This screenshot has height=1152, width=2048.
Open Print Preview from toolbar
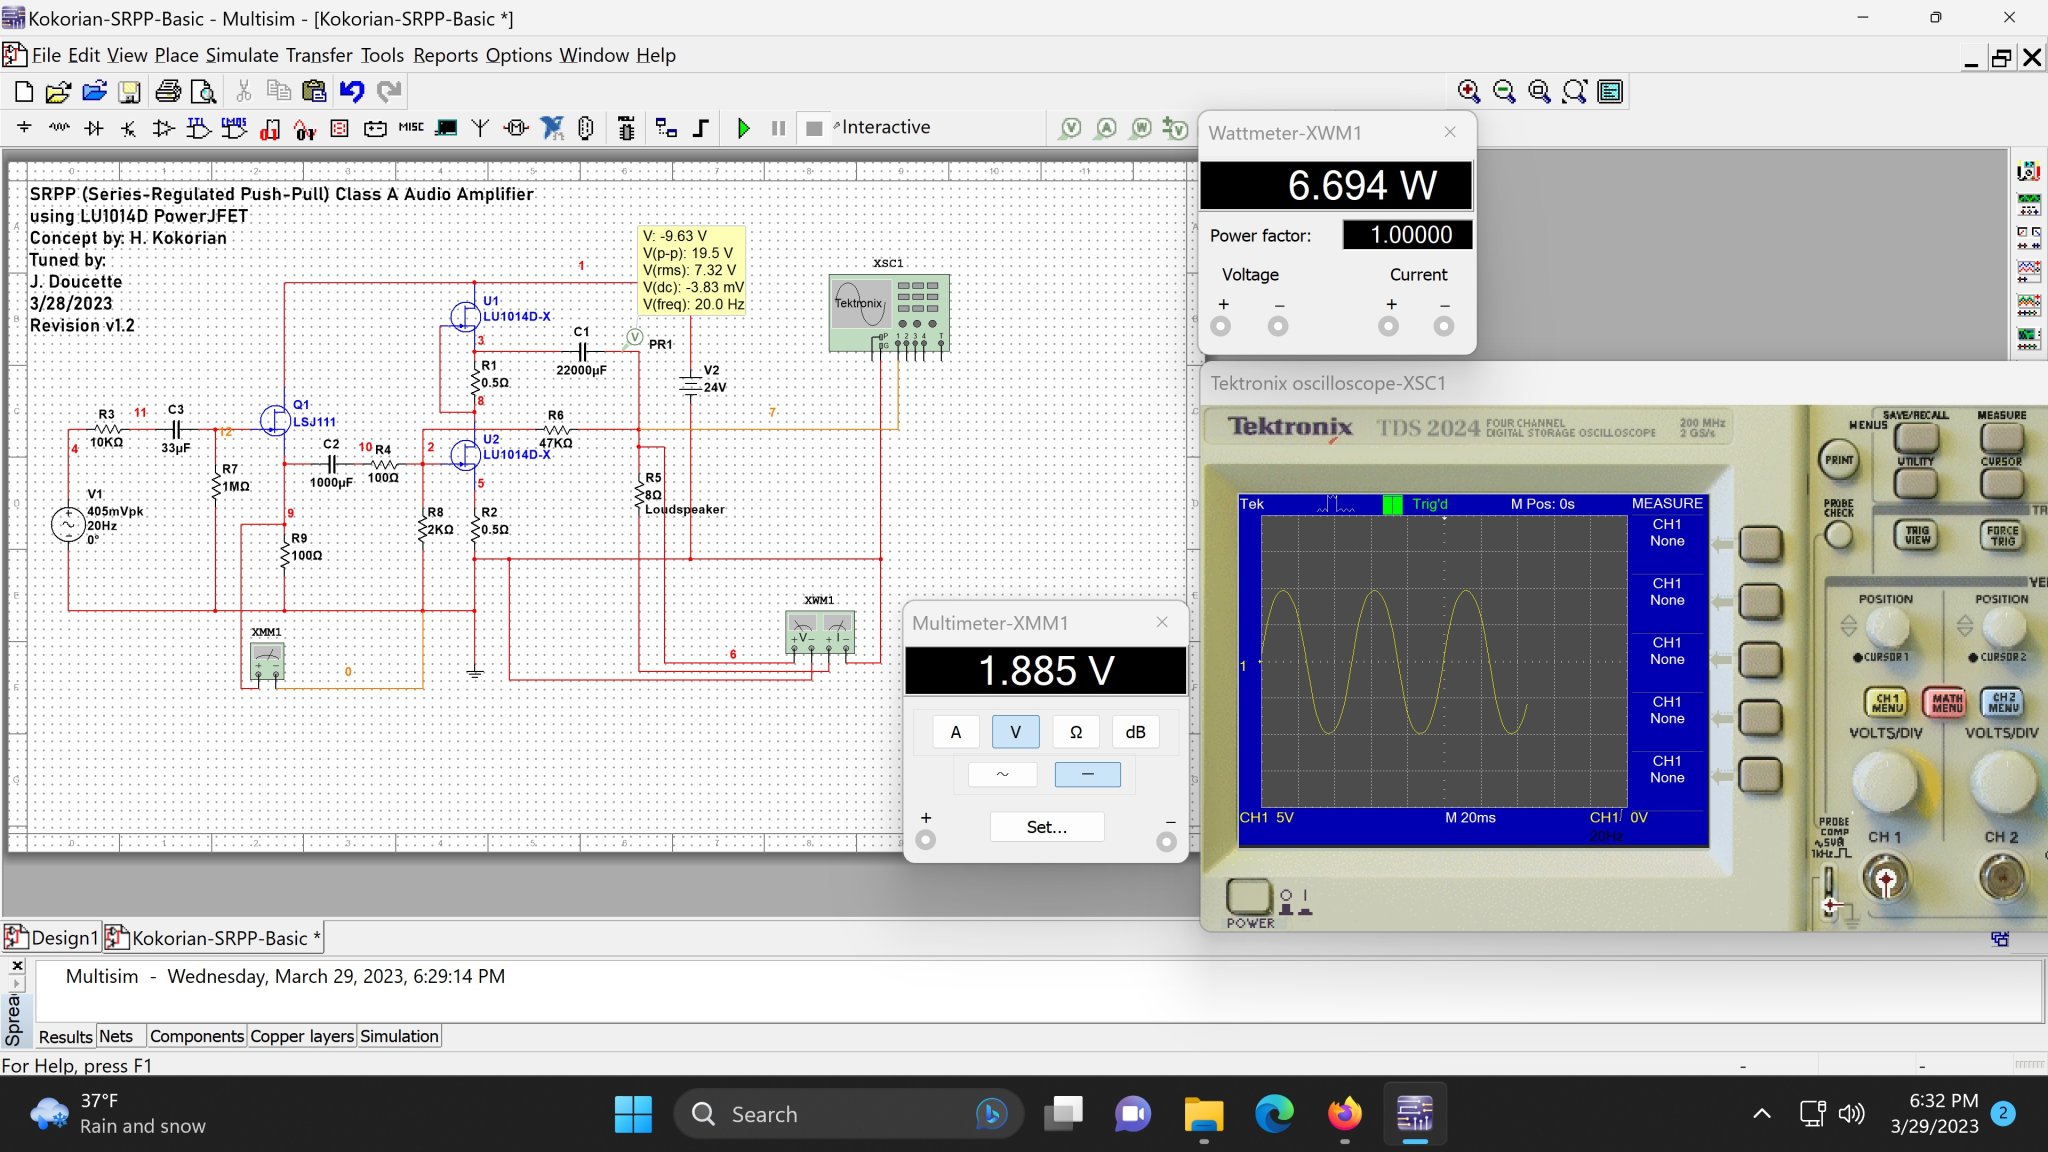click(x=203, y=92)
